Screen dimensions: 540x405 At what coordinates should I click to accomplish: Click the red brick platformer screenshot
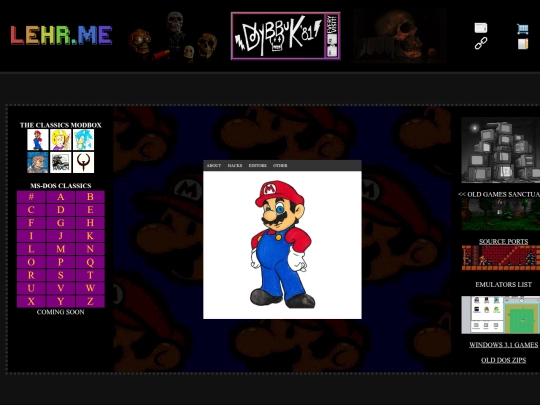pyautogui.click(x=501, y=258)
